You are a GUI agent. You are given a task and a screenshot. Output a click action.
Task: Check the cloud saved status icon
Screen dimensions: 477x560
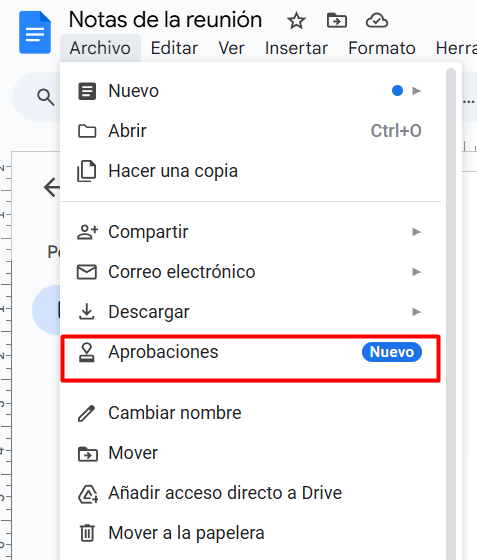377,20
